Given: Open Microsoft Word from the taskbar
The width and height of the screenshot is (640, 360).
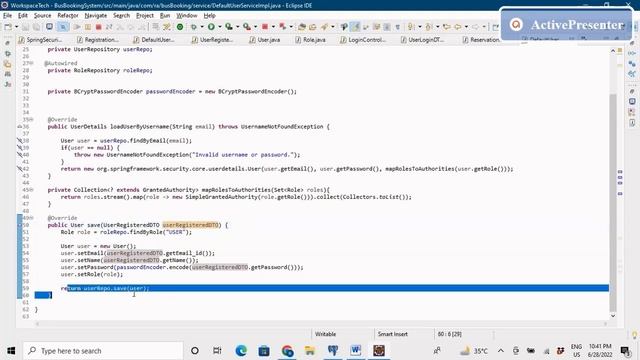Looking at the screenshot, I should [356, 351].
